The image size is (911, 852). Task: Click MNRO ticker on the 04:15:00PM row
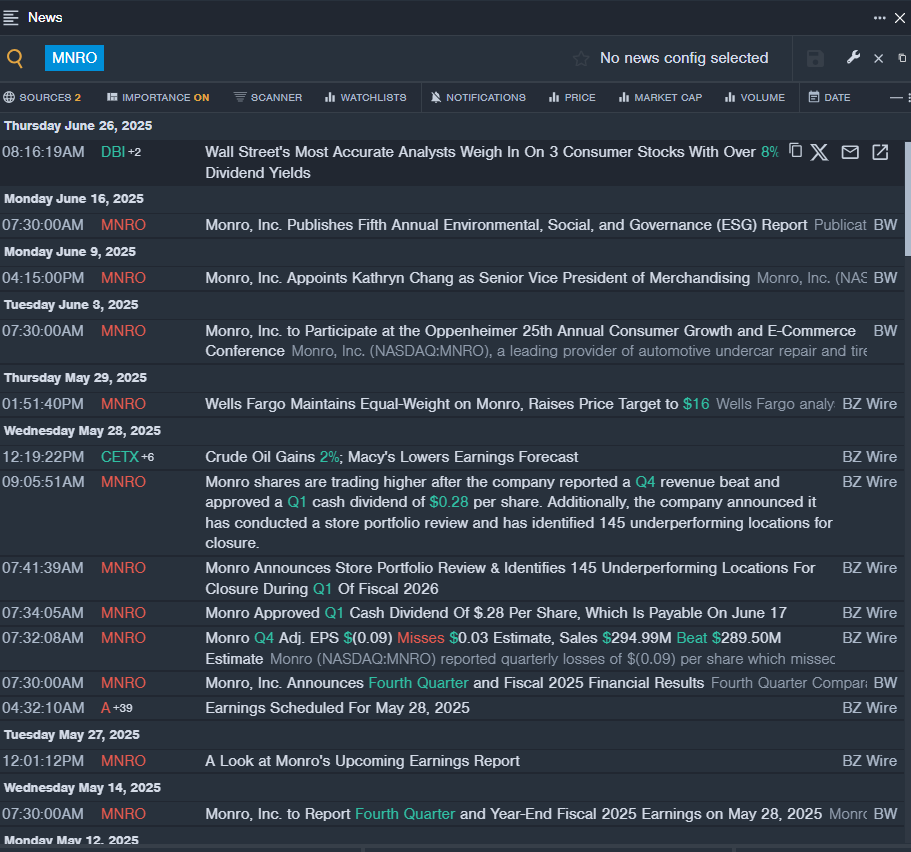click(123, 278)
